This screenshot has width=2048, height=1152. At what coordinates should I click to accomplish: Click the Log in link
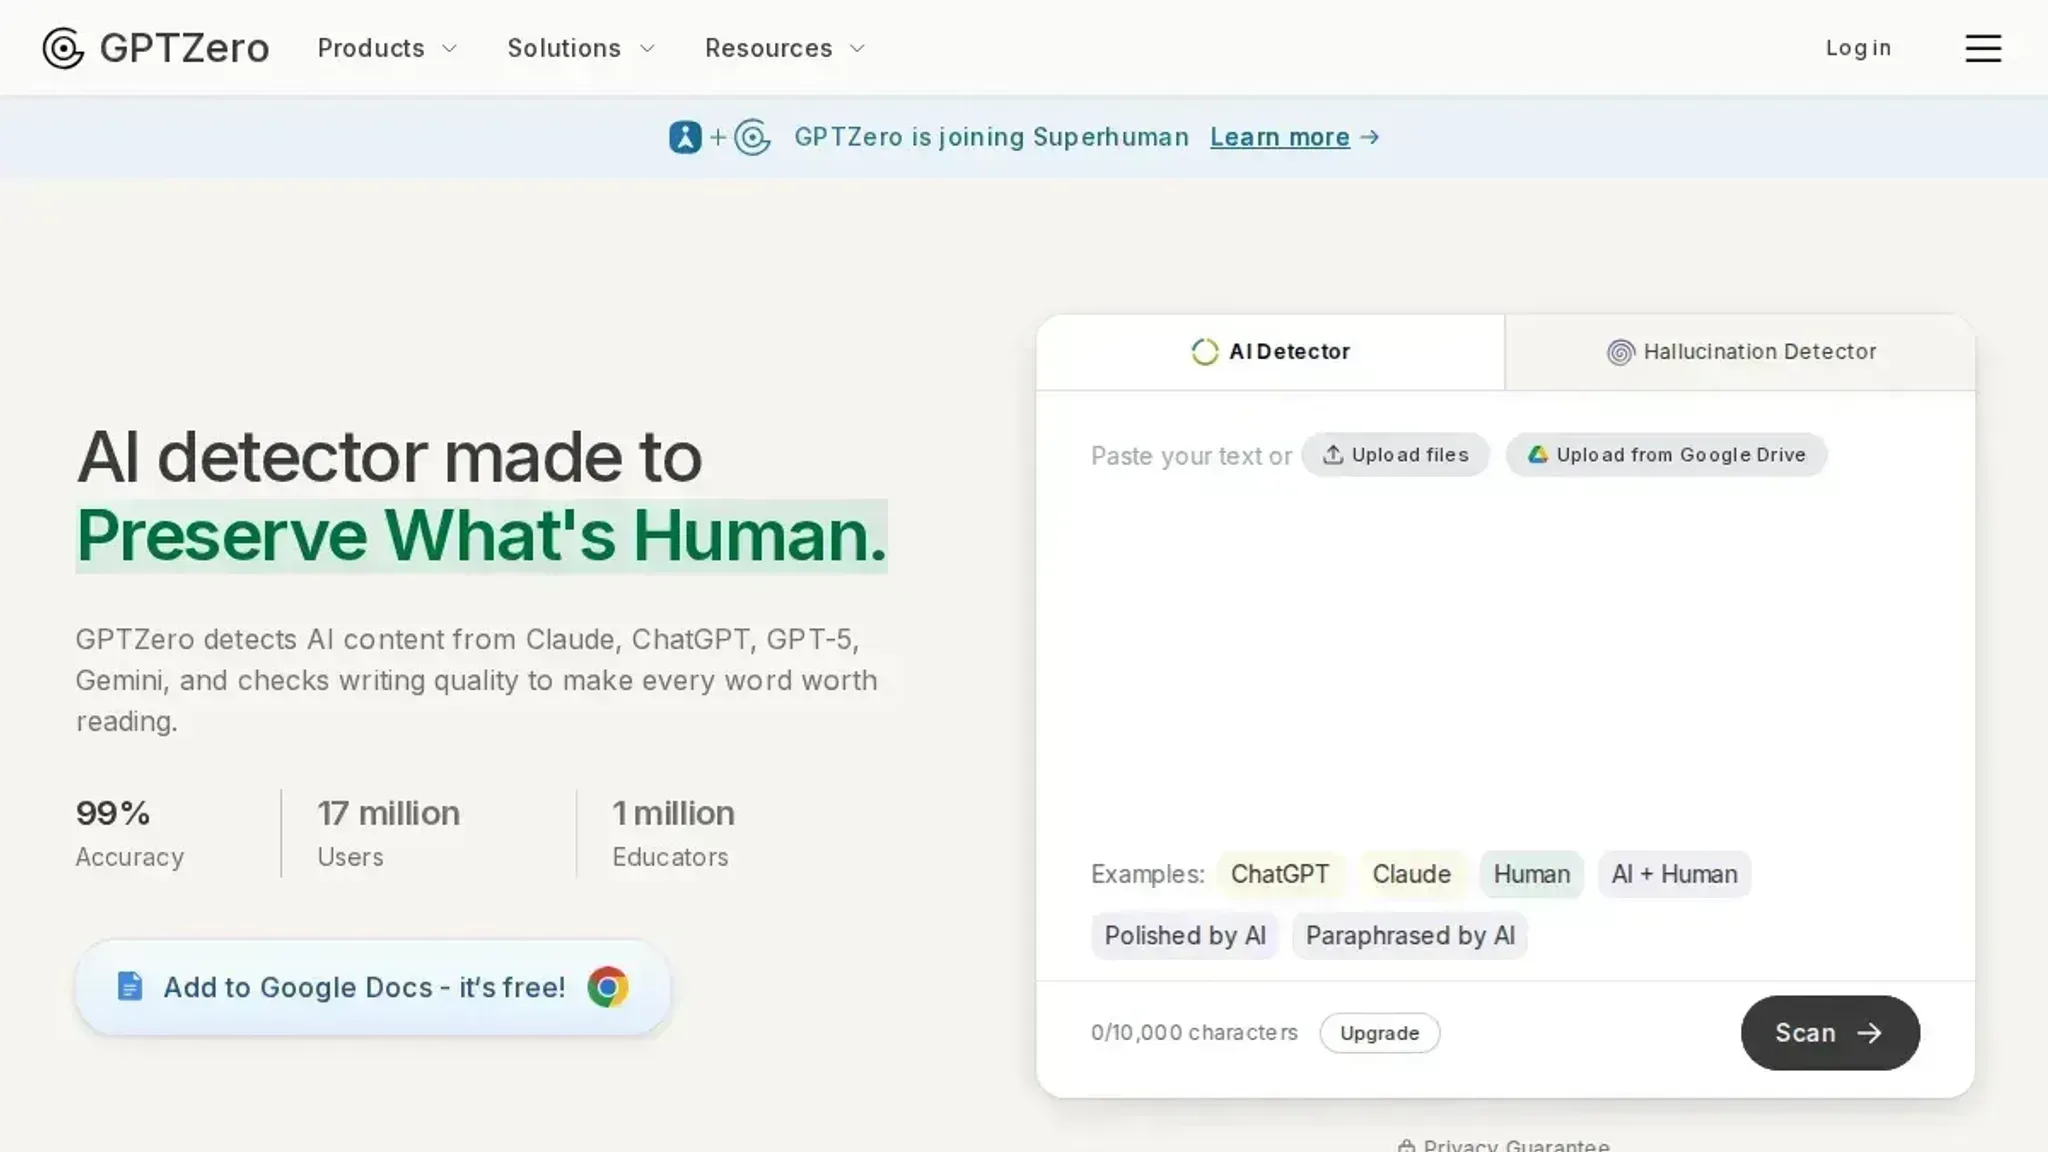[1858, 48]
